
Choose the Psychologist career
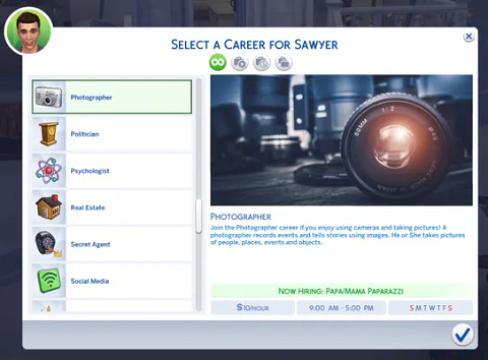click(112, 171)
